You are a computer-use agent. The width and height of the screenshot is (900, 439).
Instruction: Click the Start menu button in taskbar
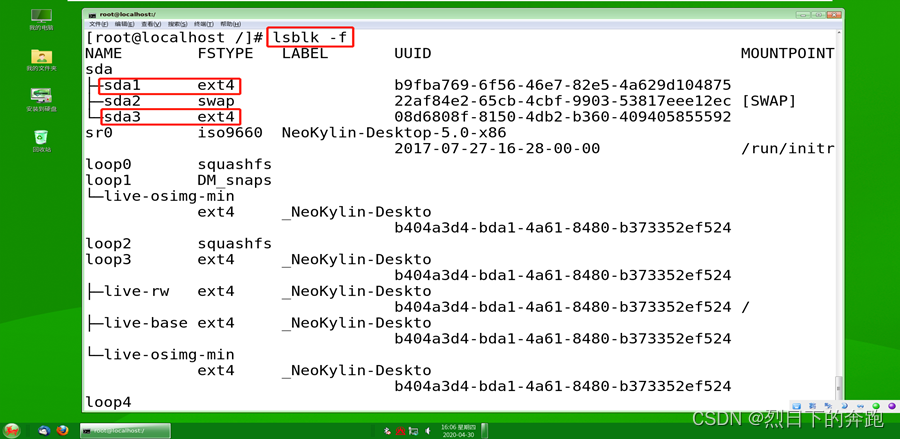click(11, 430)
